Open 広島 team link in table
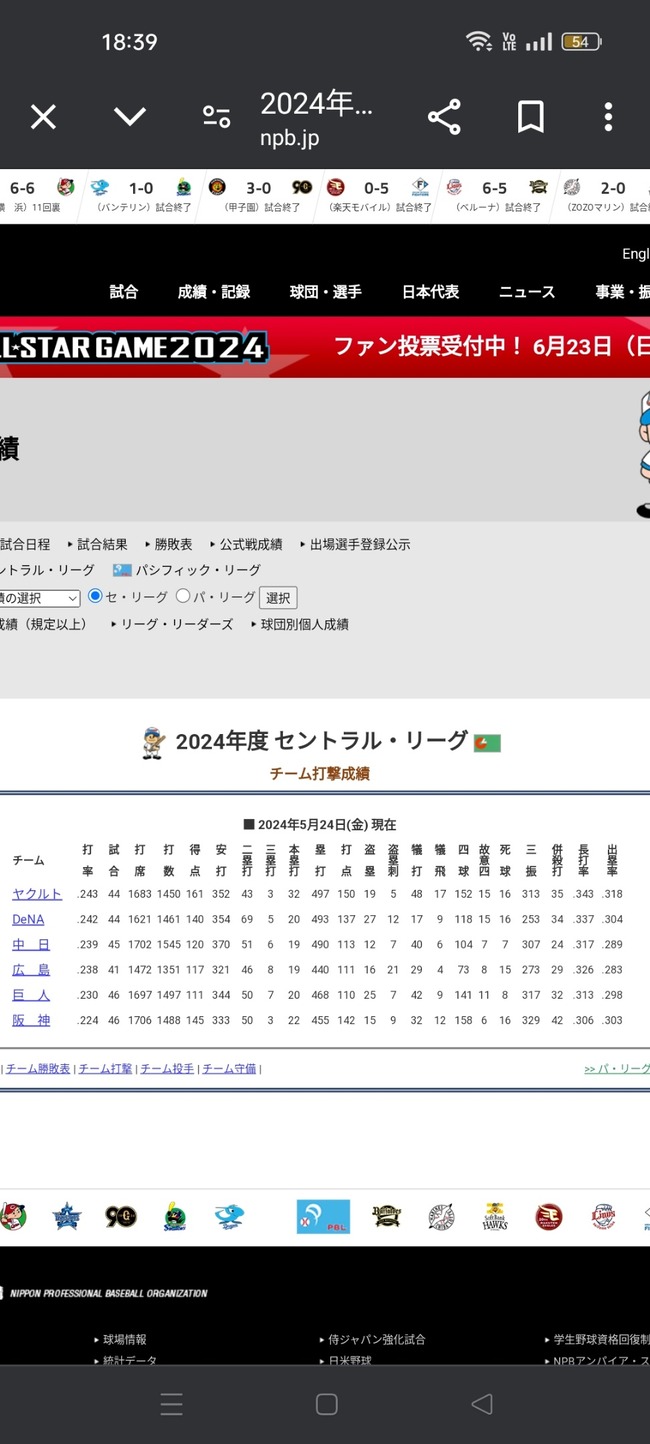650x1444 pixels. point(31,970)
